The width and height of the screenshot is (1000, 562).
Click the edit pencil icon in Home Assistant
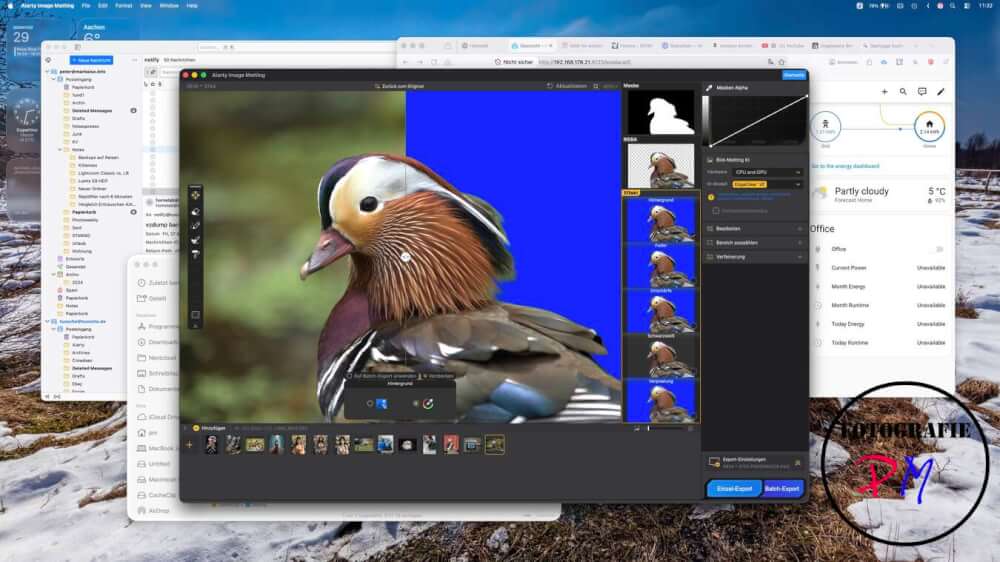941,92
